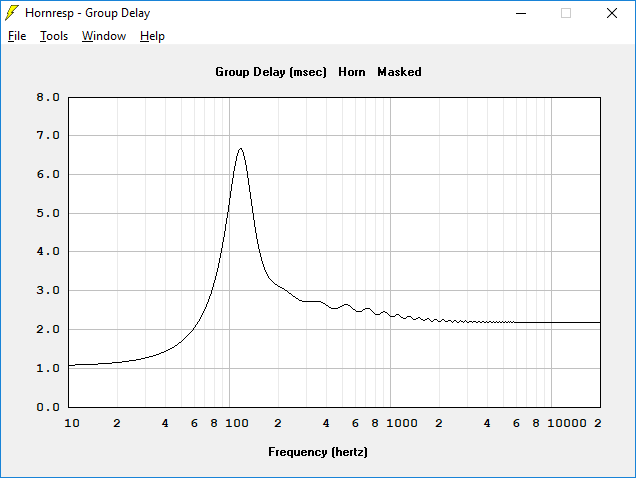This screenshot has width=636, height=478.
Task: Click the 'Horn' label in chart title
Action: click(x=352, y=72)
